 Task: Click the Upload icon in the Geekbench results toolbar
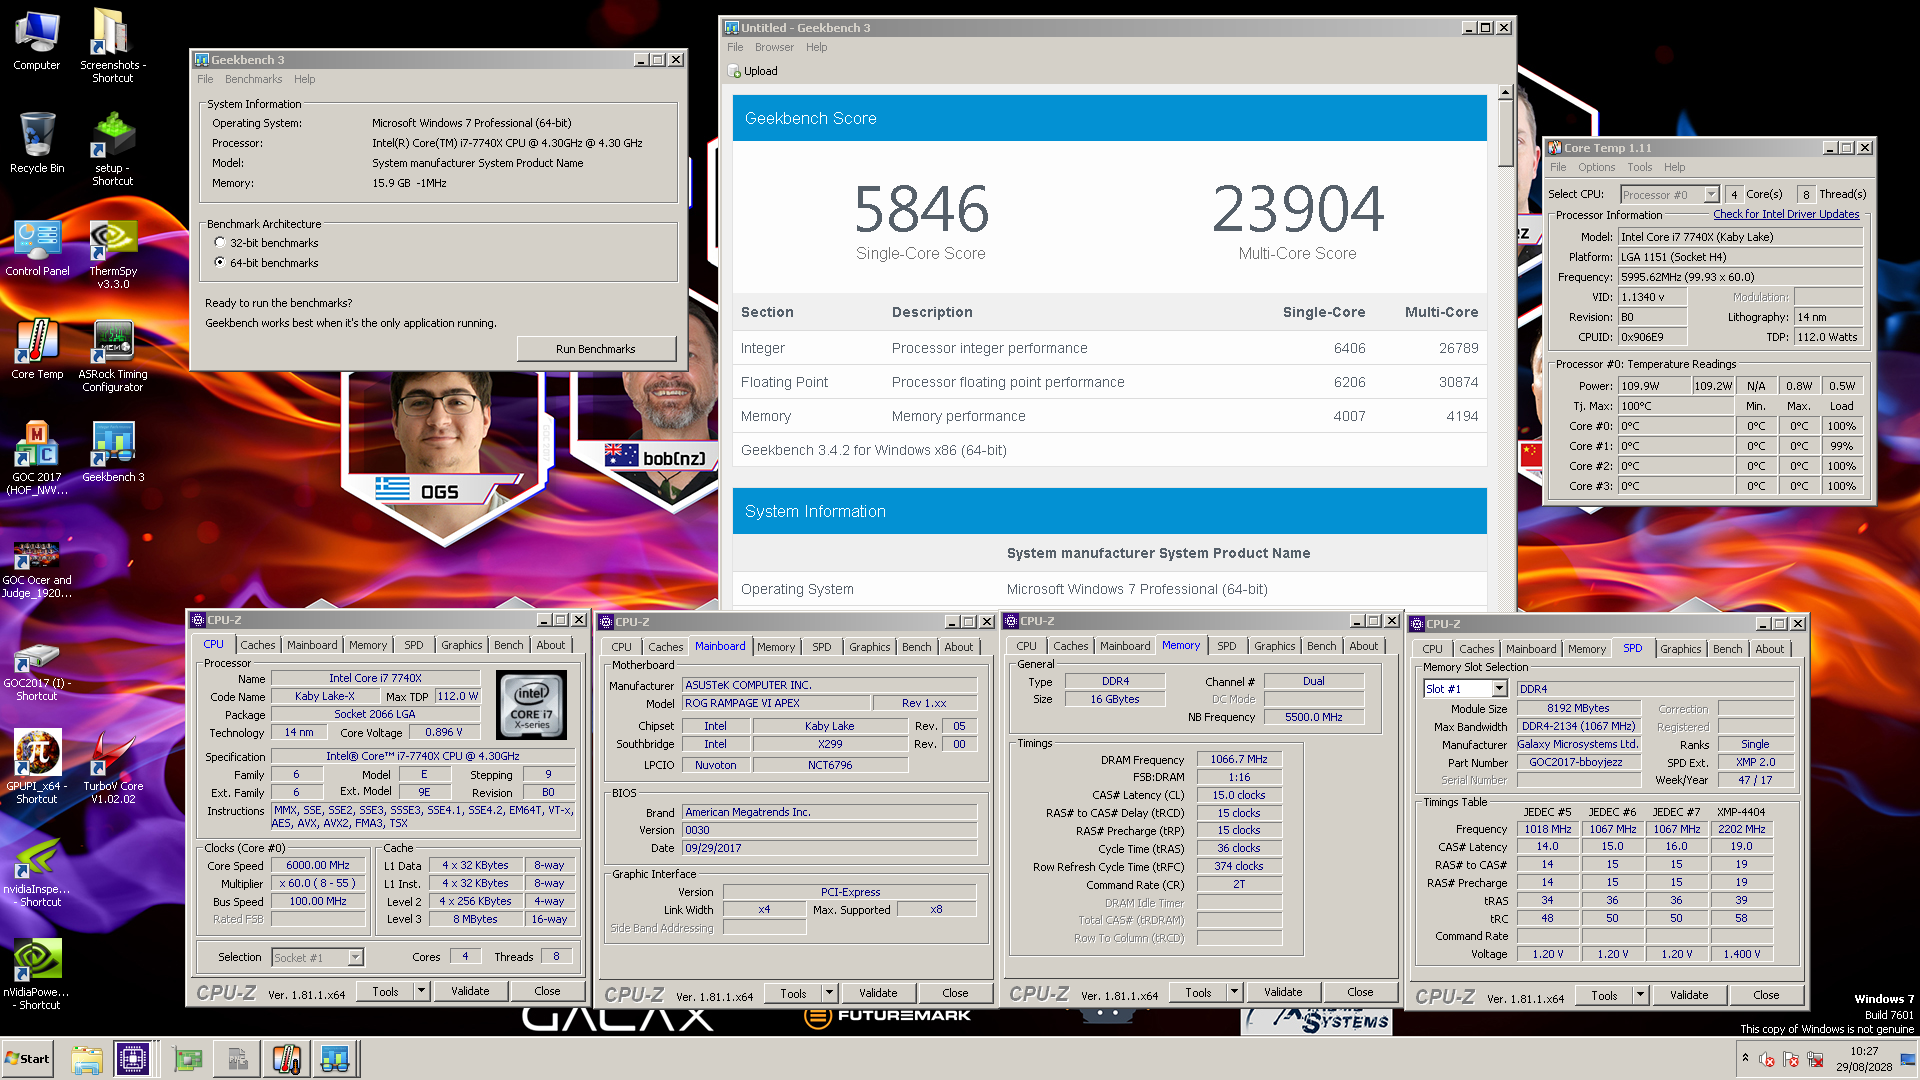click(734, 71)
